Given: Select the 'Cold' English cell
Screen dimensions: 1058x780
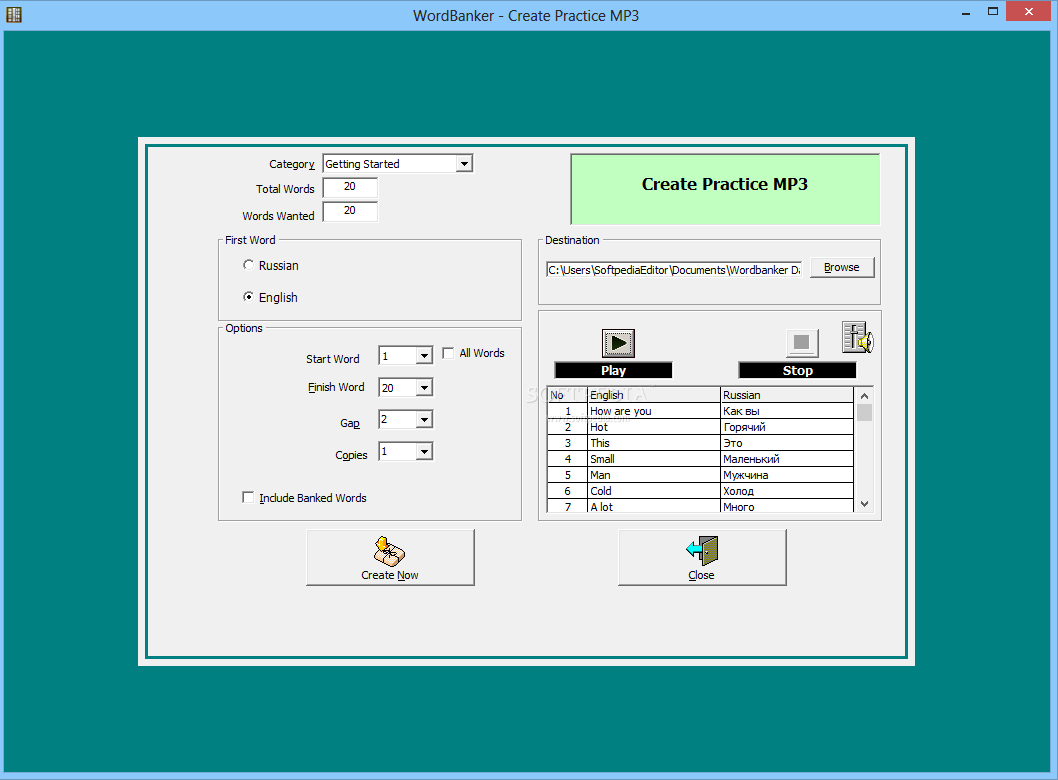Looking at the screenshot, I should click(x=653, y=491).
